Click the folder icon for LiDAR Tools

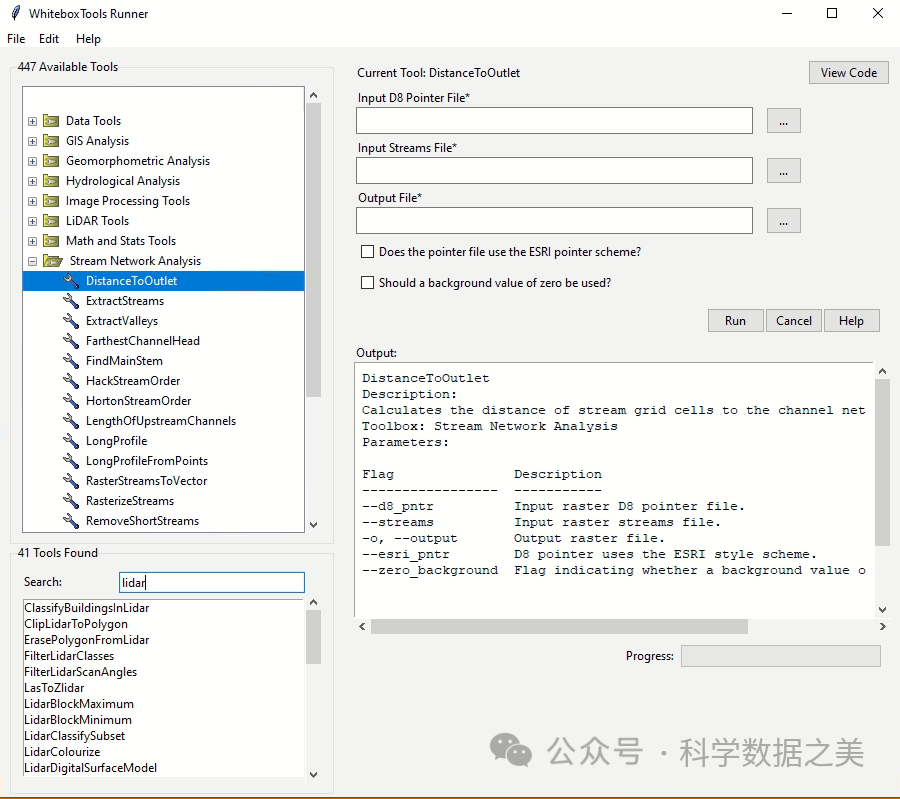pyautogui.click(x=51, y=221)
